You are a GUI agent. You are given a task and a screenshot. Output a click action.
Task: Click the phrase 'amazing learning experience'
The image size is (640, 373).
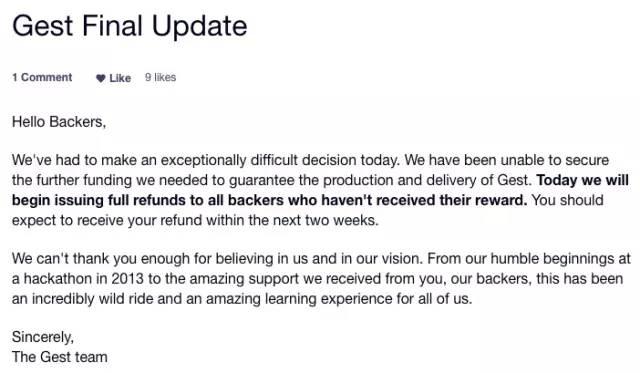299,299
